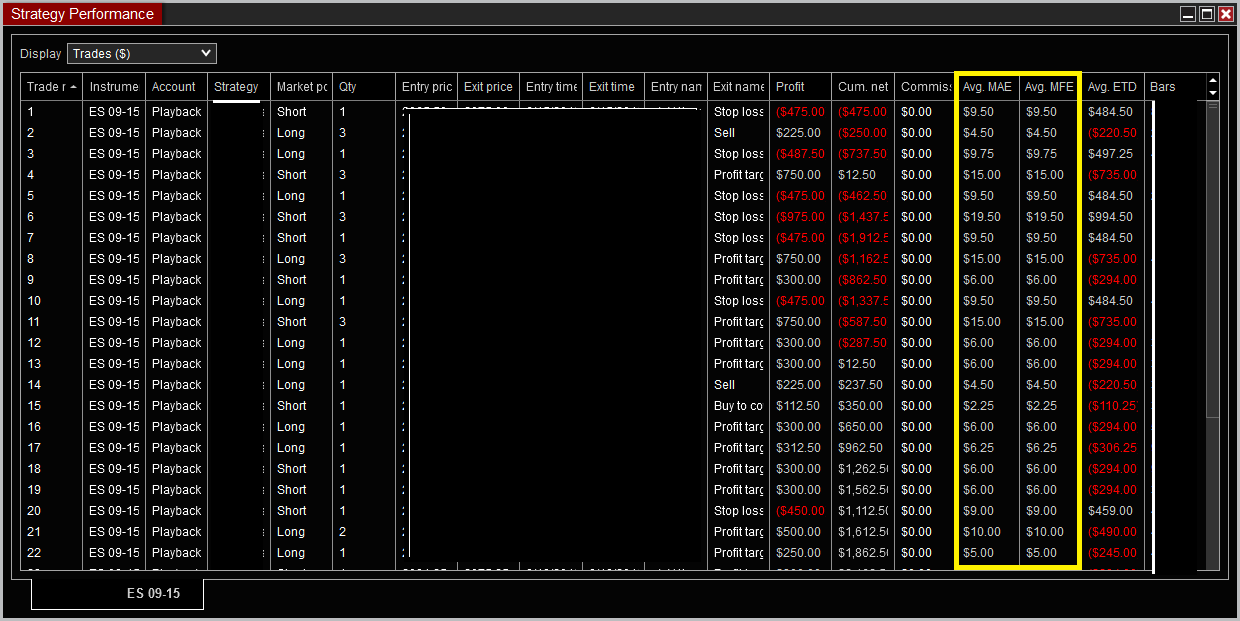Click the $350.00 cumulative net value
Screen dimensions: 1240x621
coord(860,406)
